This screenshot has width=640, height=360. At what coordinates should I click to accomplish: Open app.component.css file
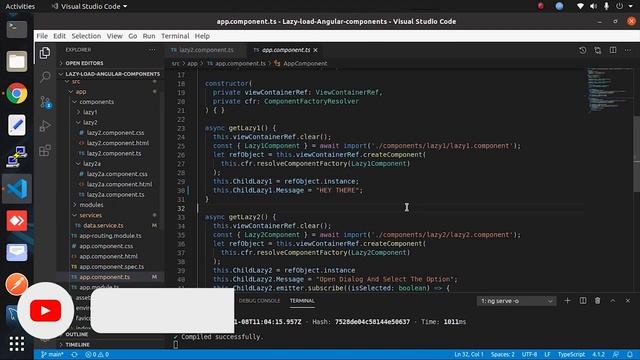[106, 246]
